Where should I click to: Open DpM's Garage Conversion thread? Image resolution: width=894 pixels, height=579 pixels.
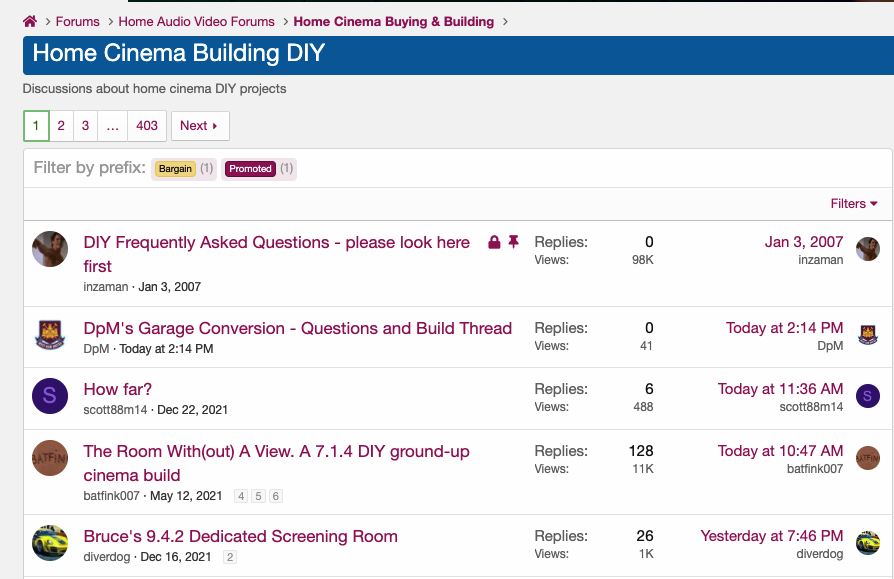click(297, 328)
